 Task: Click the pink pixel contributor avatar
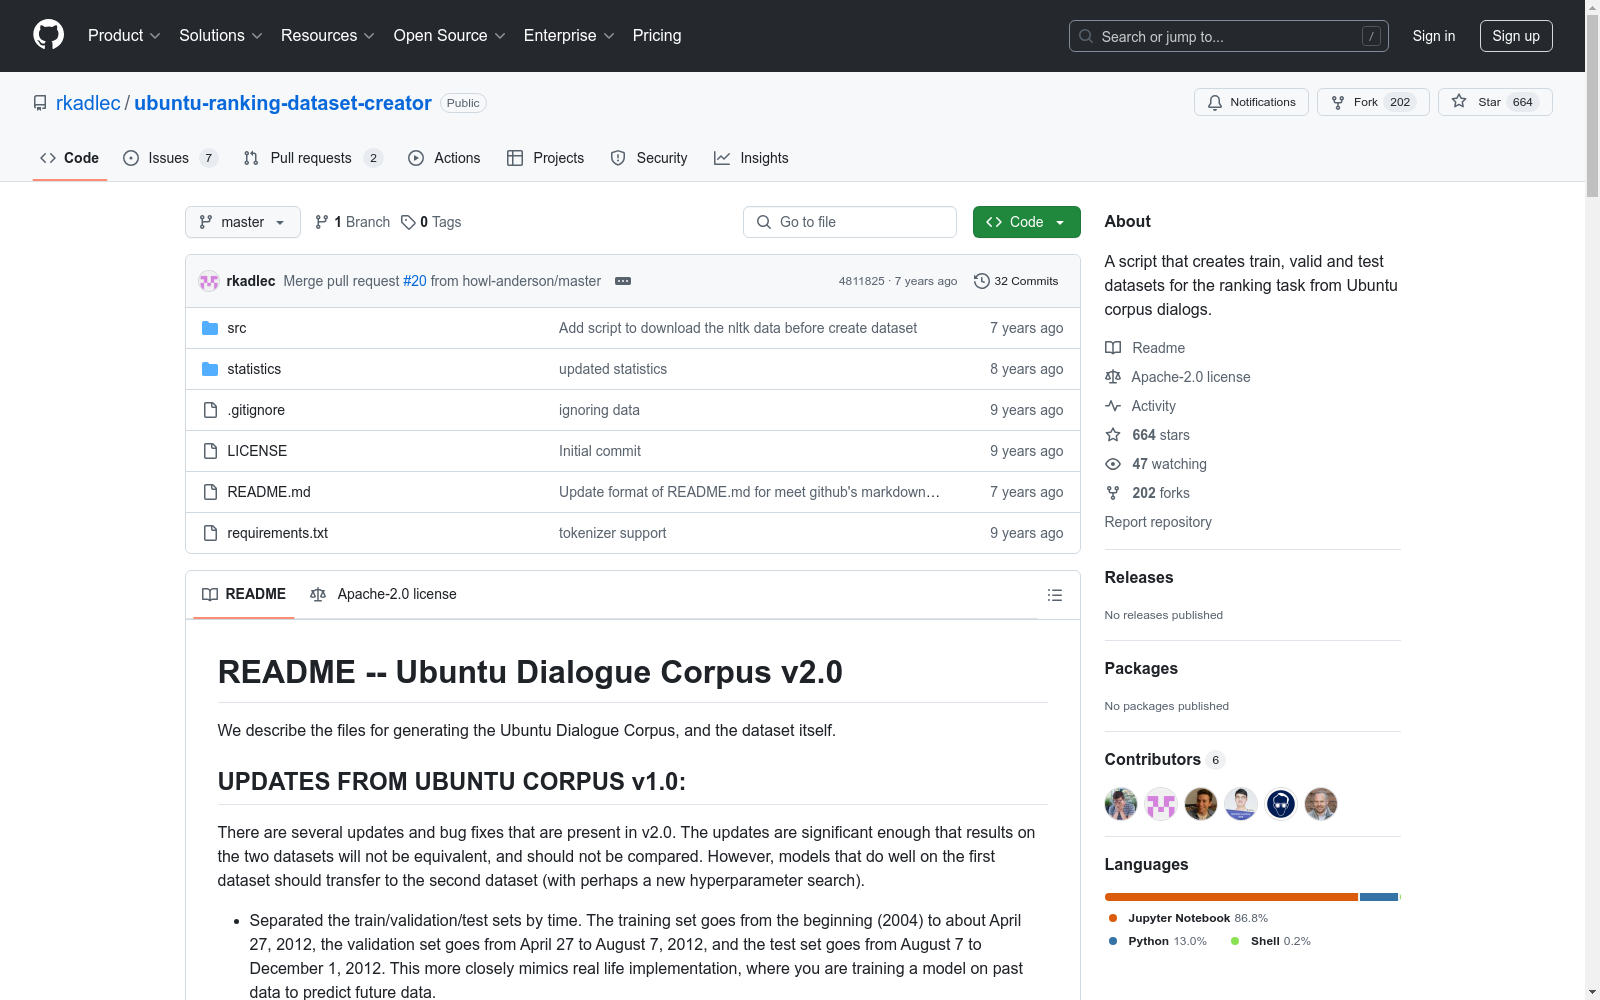tap(1161, 804)
